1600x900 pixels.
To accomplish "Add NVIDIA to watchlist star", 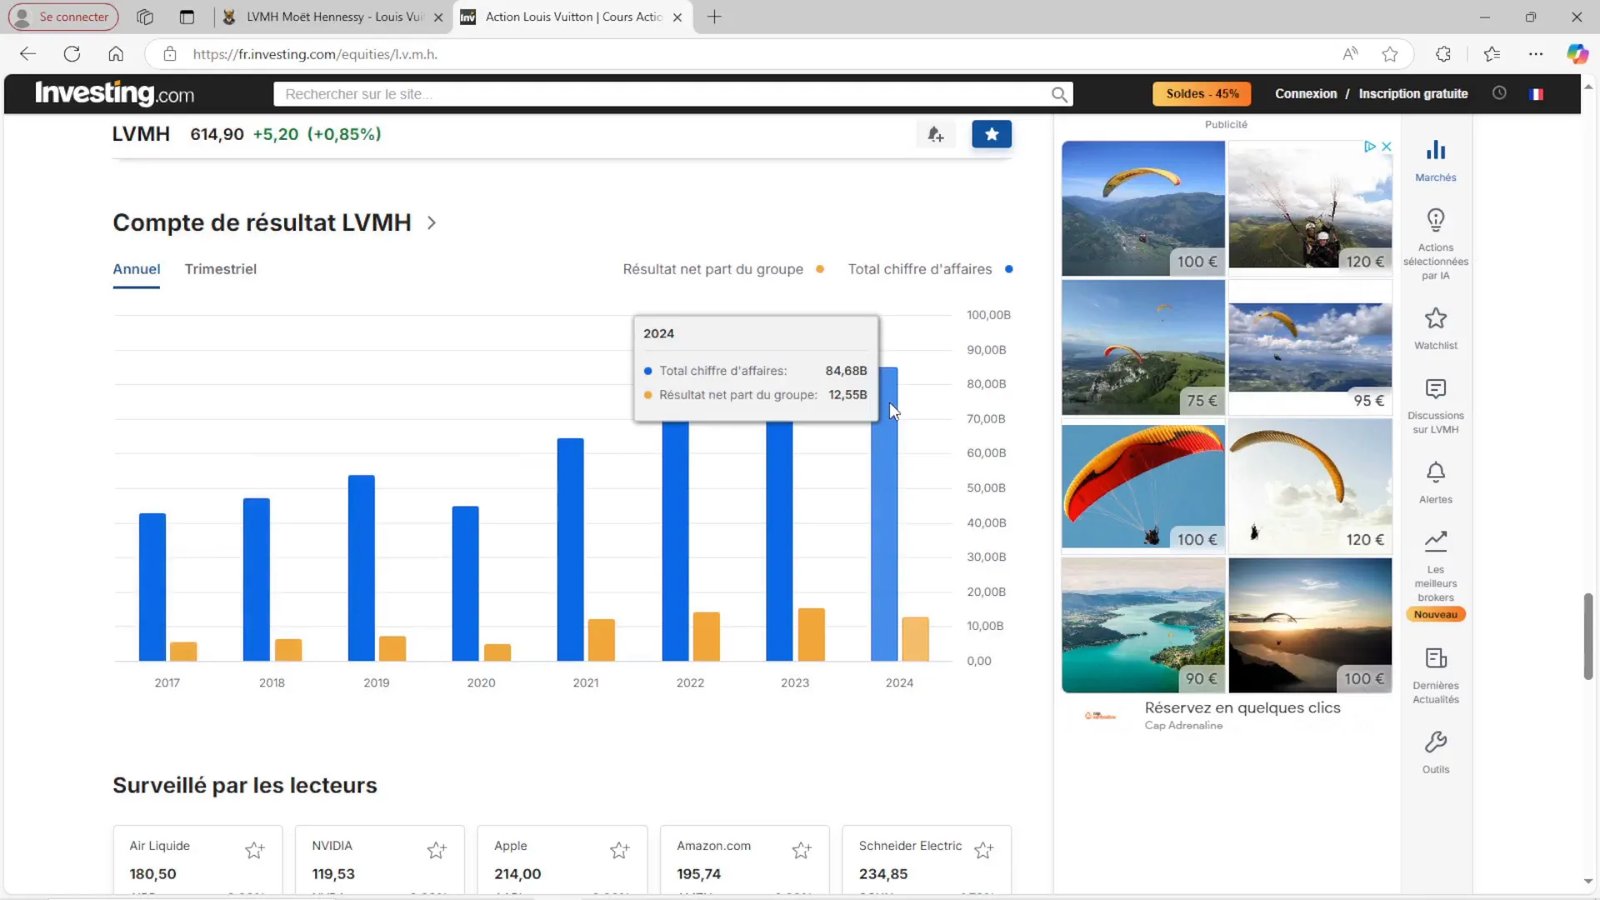I will [437, 850].
